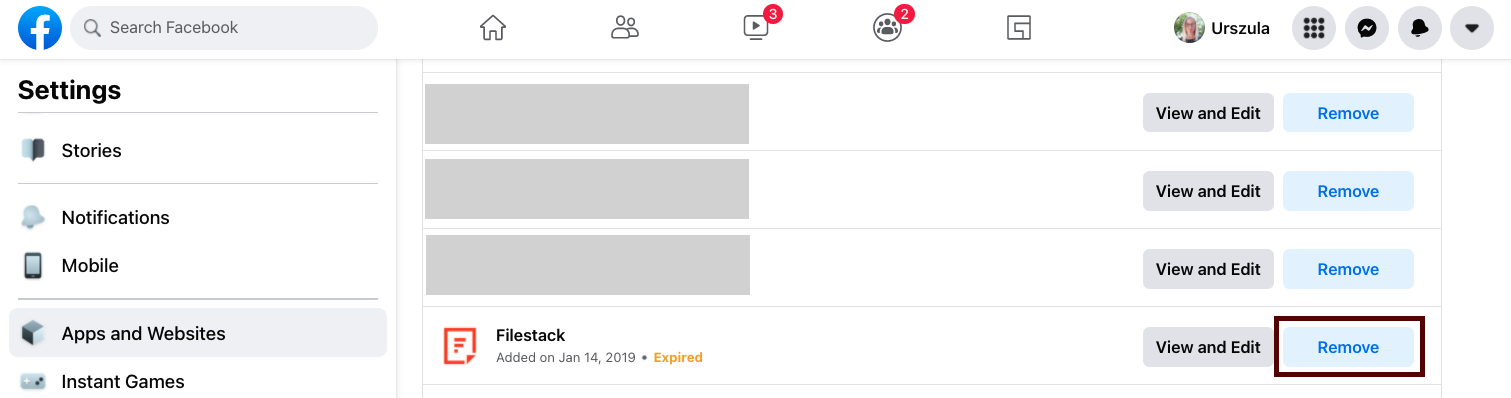Open the Friends icon in the top bar
The image size is (1511, 398).
(x=625, y=28)
